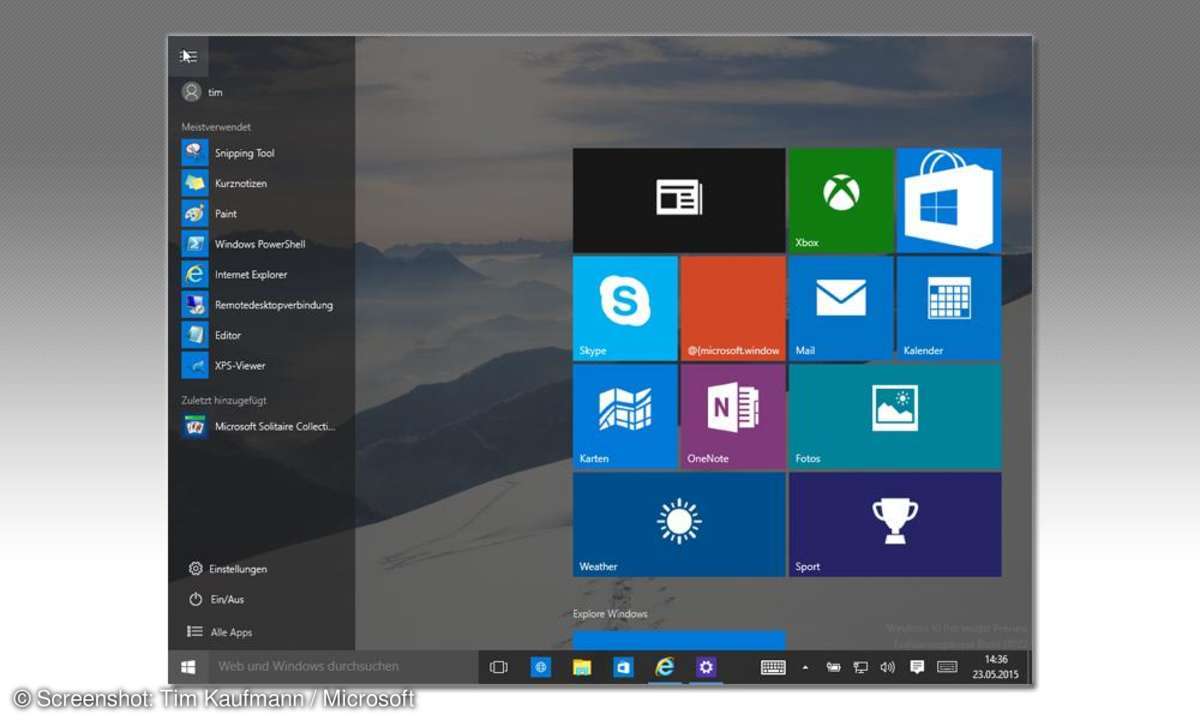Viewport: 1200px width, 720px height.
Task: Open the Sport trophy tile
Action: [x=895, y=524]
